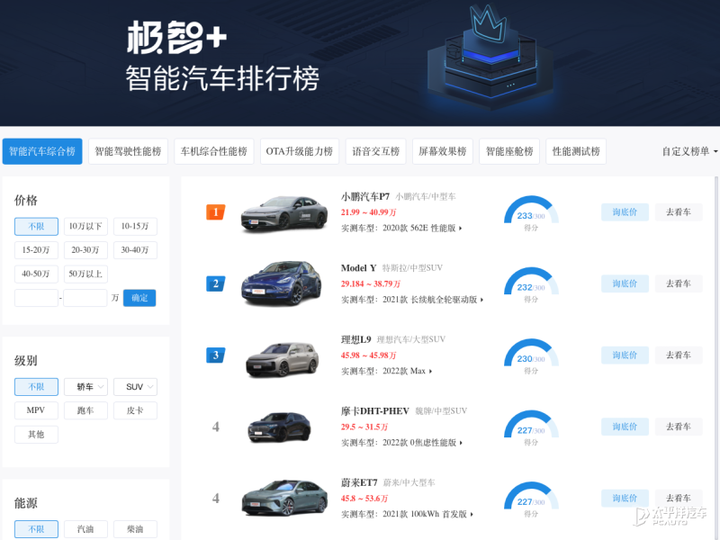
Task: Click 询底价 for 理想L9
Action: click(625, 355)
